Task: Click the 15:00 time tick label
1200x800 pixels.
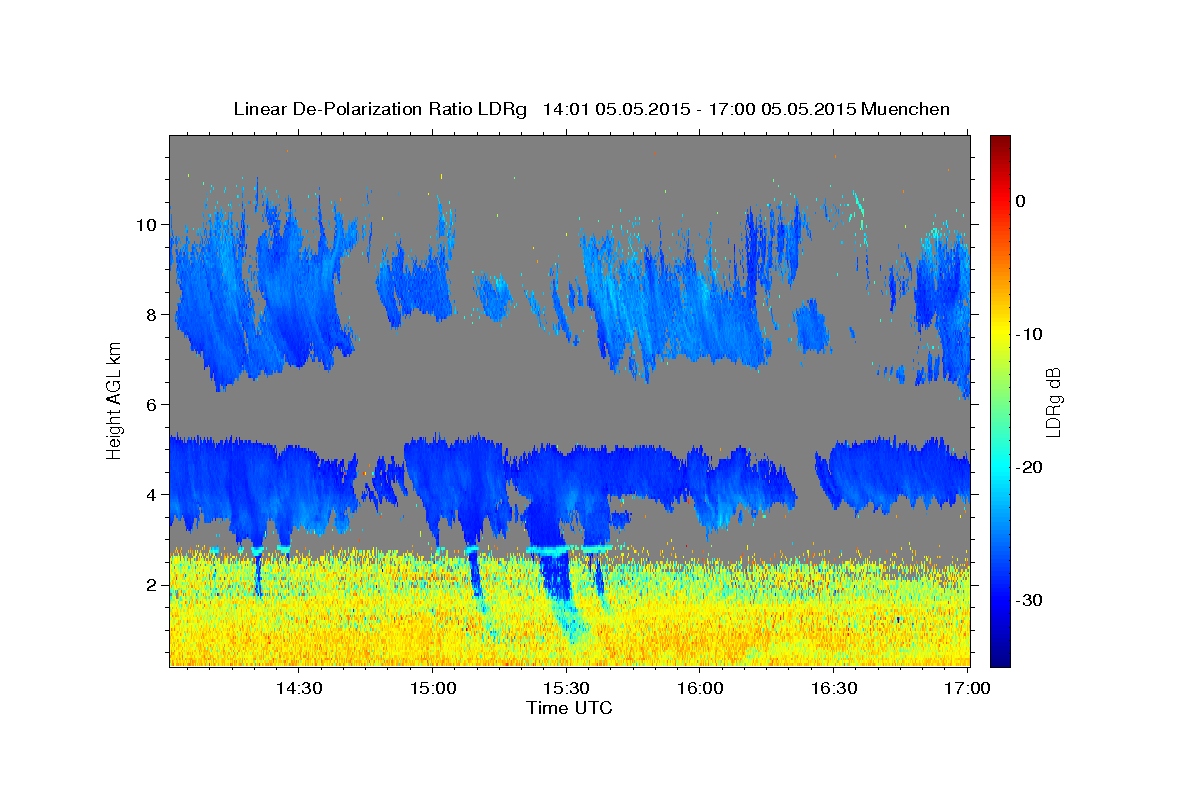Action: [432, 688]
